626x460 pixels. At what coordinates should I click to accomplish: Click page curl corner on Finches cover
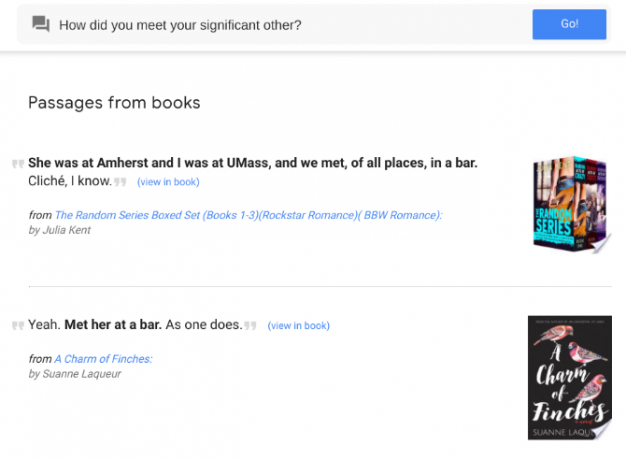click(x=602, y=430)
